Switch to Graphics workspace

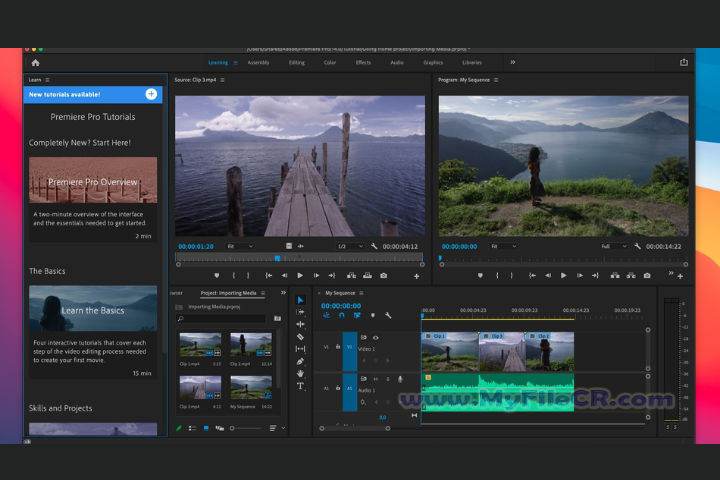433,62
